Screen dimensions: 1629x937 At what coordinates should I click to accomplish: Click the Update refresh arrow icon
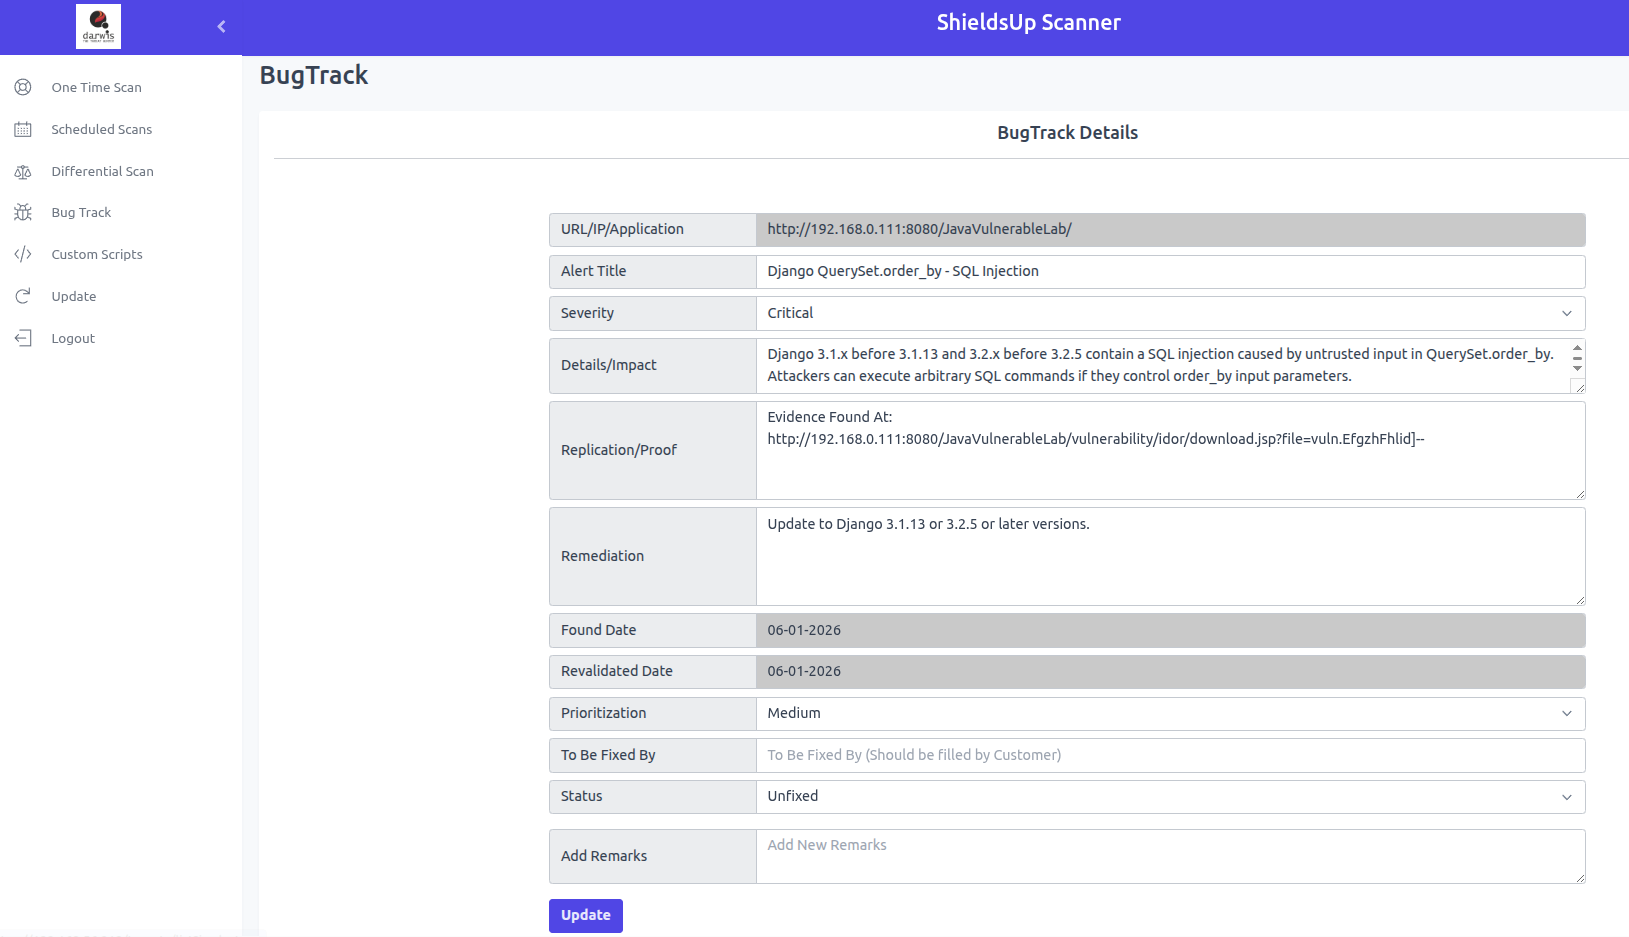pyautogui.click(x=23, y=296)
